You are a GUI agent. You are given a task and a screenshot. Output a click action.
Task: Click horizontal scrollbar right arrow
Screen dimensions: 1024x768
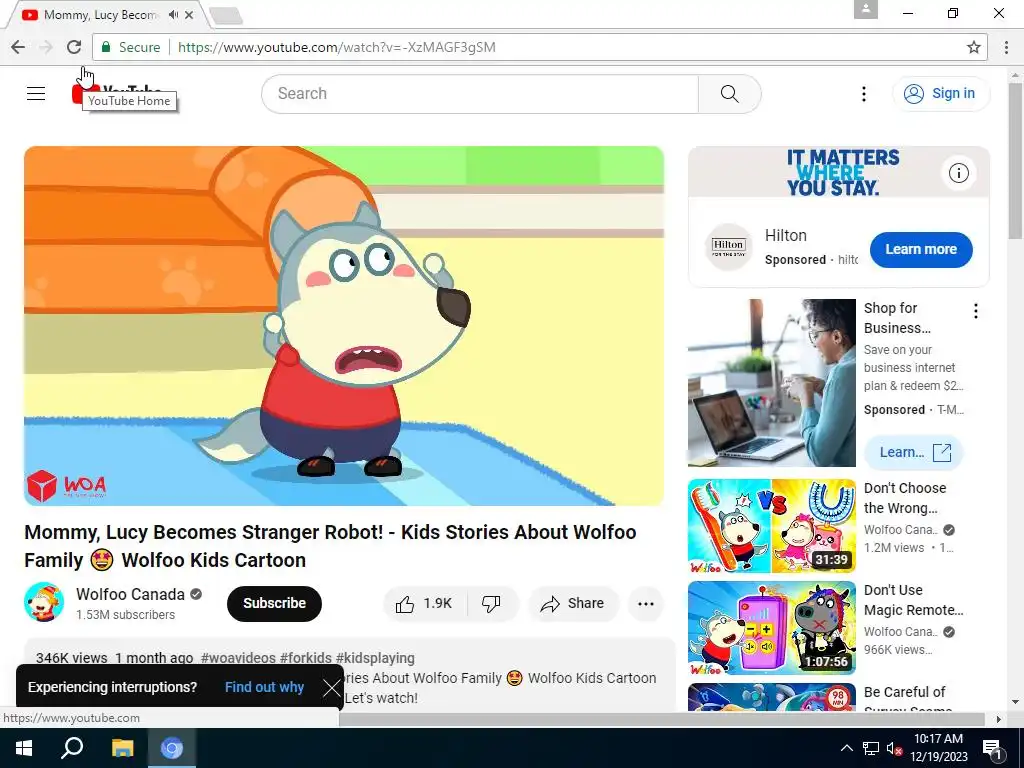point(999,719)
